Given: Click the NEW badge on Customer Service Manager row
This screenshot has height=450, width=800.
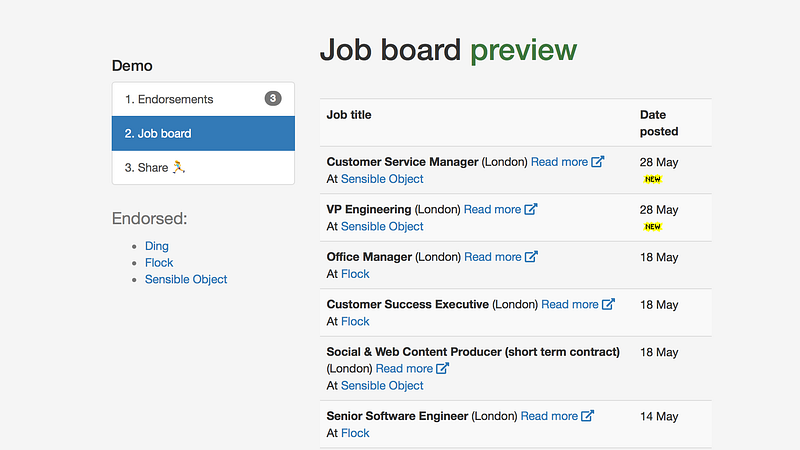Looking at the screenshot, I should (x=653, y=179).
